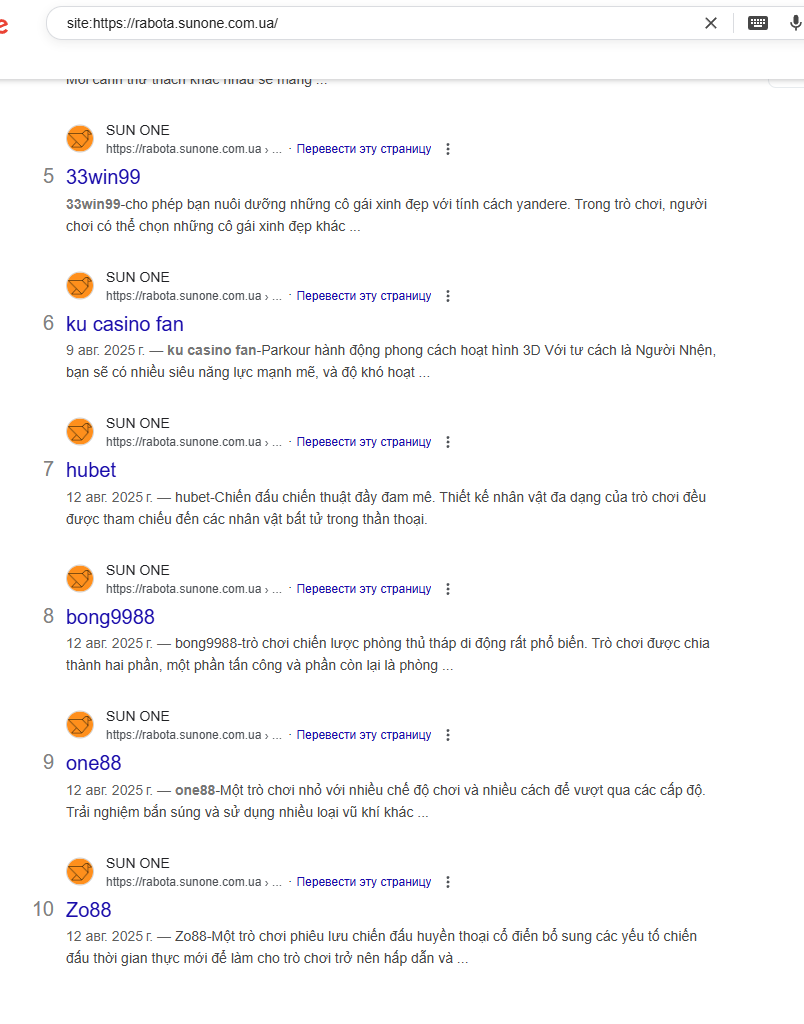Image resolution: width=804 pixels, height=1024 pixels.
Task: Open three-dot menu for the hubet result
Action: (448, 442)
